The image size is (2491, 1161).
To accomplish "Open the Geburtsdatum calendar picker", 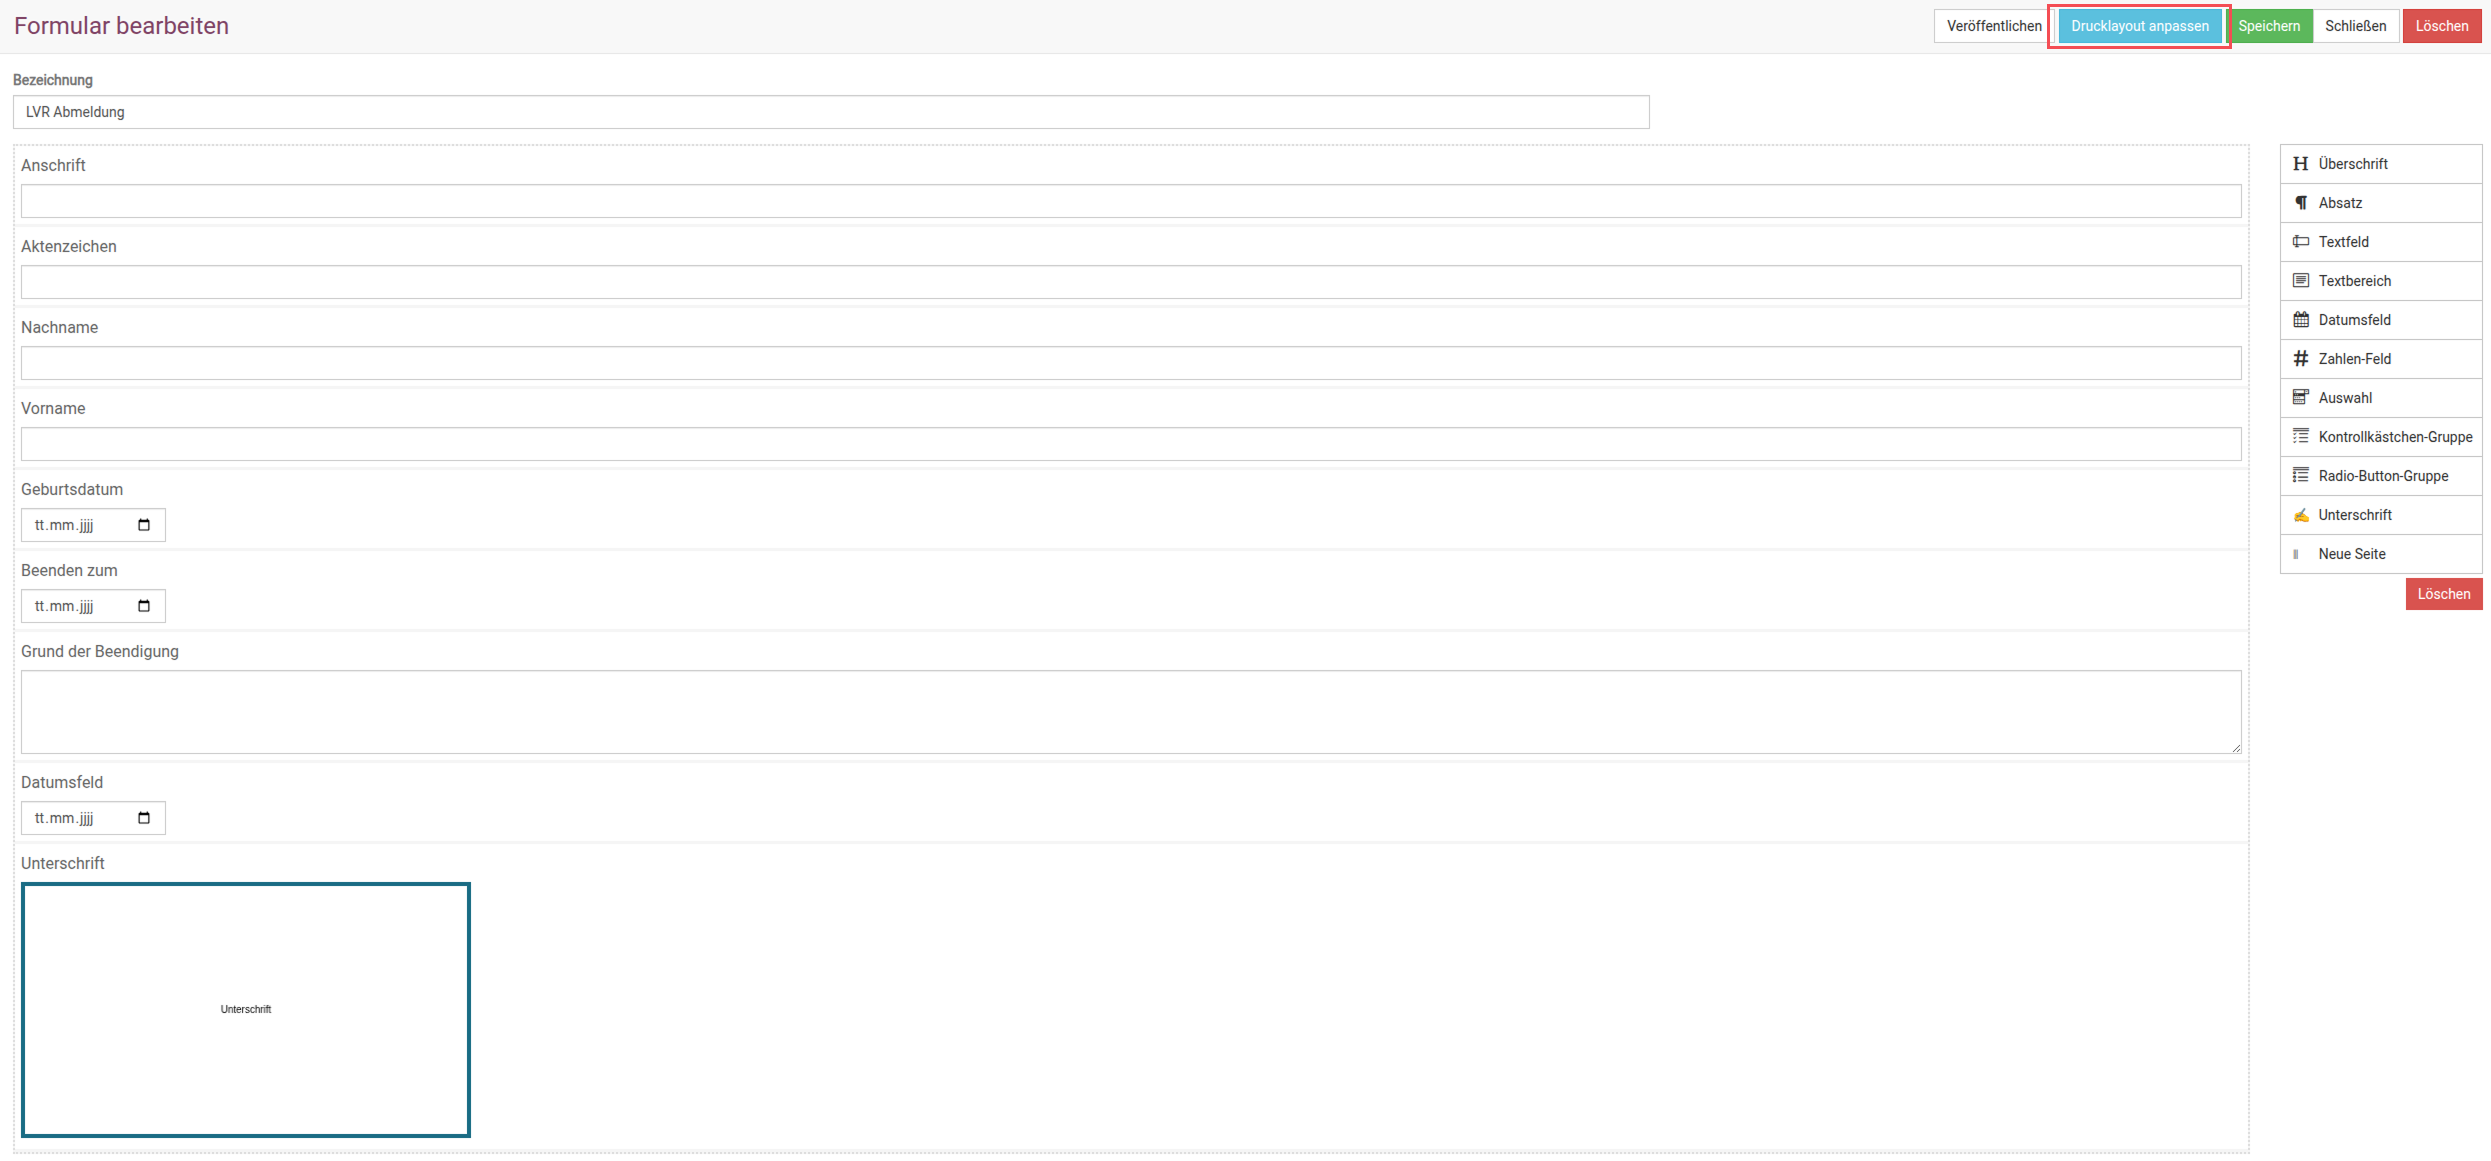I will (x=144, y=525).
